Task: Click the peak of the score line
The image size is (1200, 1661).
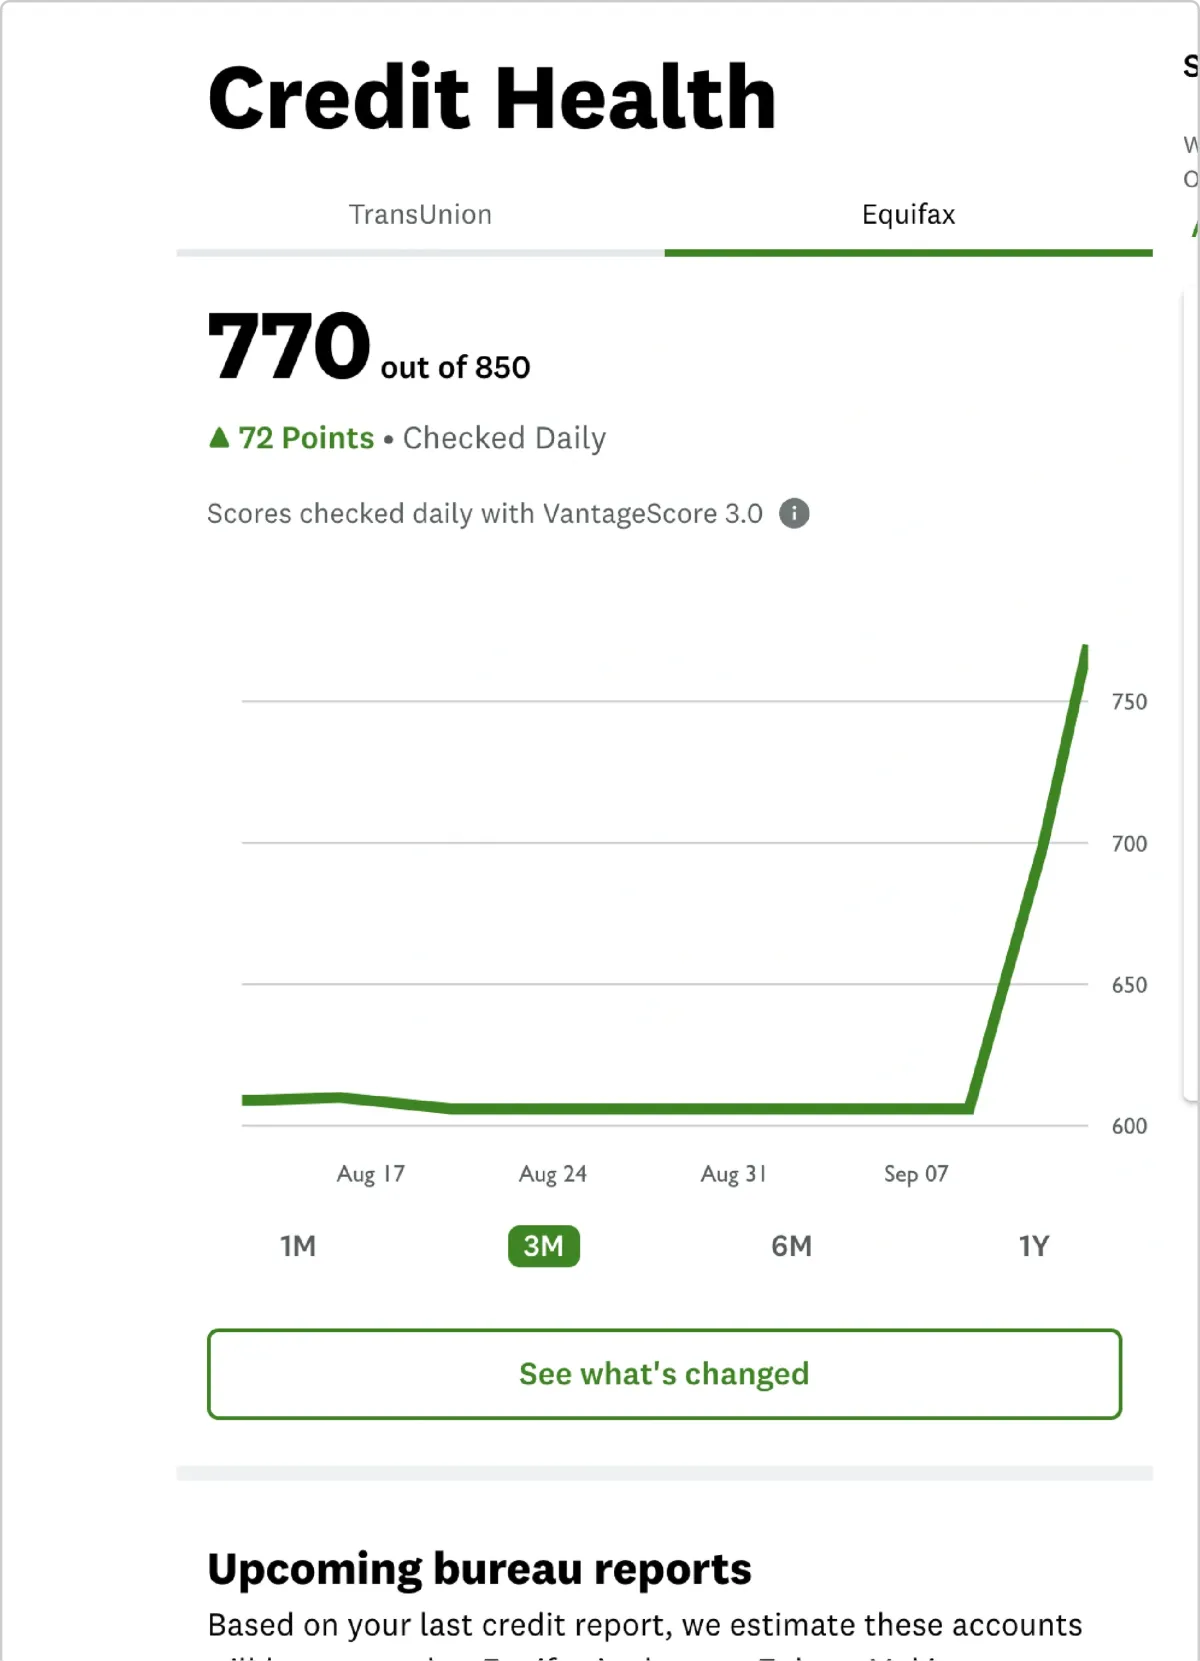Action: tap(1084, 650)
